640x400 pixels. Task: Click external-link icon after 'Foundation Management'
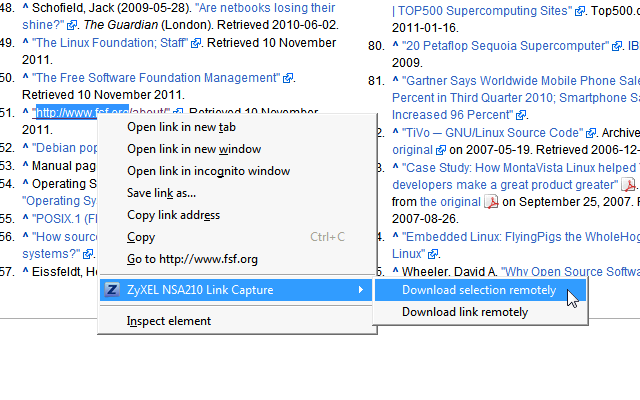point(288,78)
